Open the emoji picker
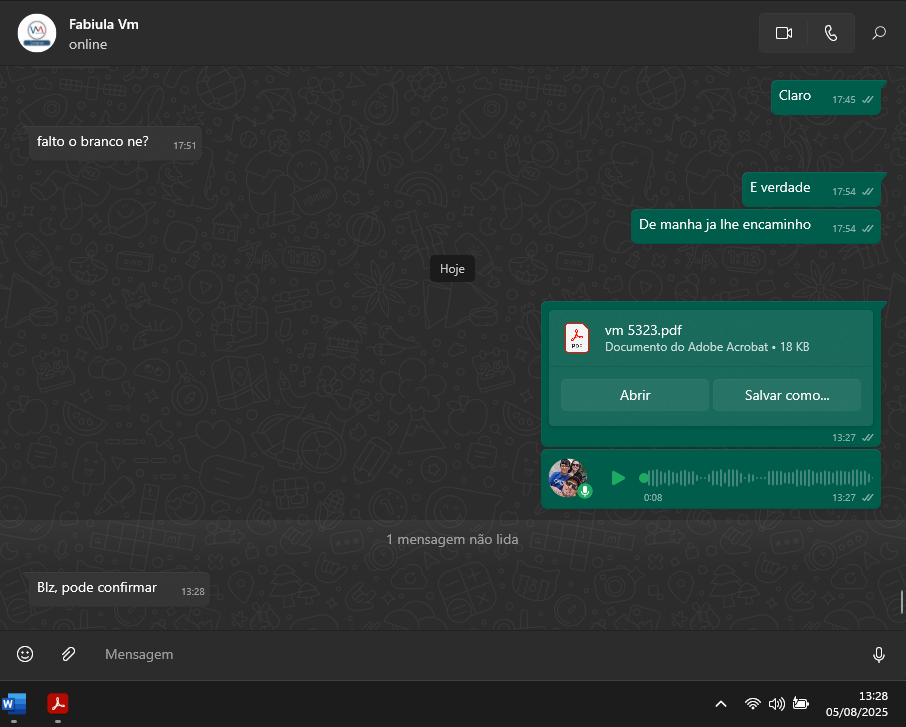The width and height of the screenshot is (906, 727). (x=25, y=654)
